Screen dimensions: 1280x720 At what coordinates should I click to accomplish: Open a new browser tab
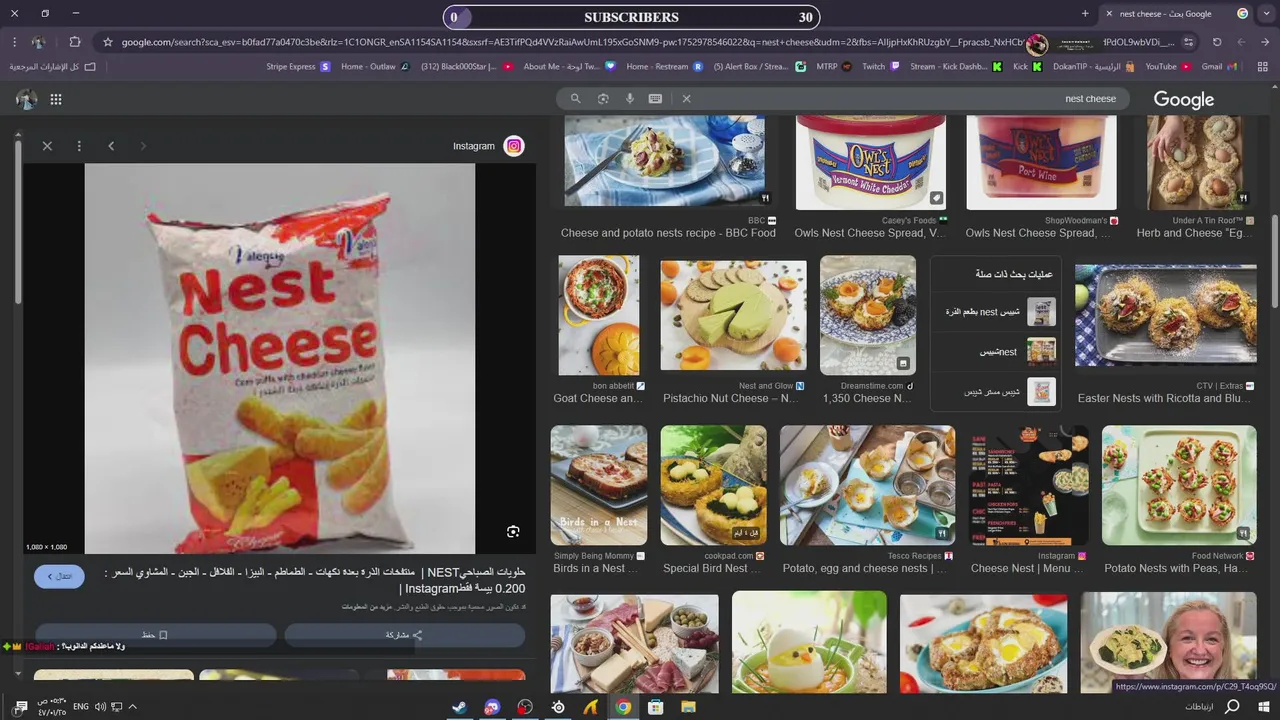click(1085, 14)
